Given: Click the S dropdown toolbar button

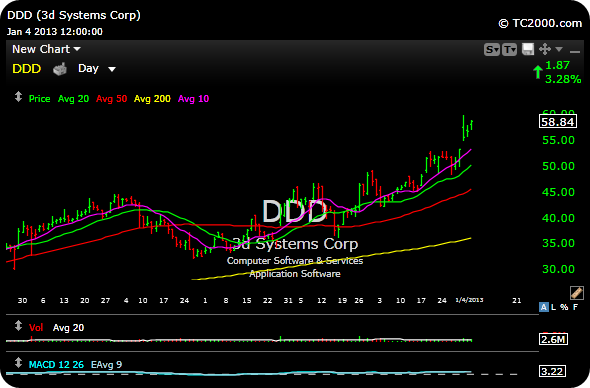Looking at the screenshot, I should [491, 49].
